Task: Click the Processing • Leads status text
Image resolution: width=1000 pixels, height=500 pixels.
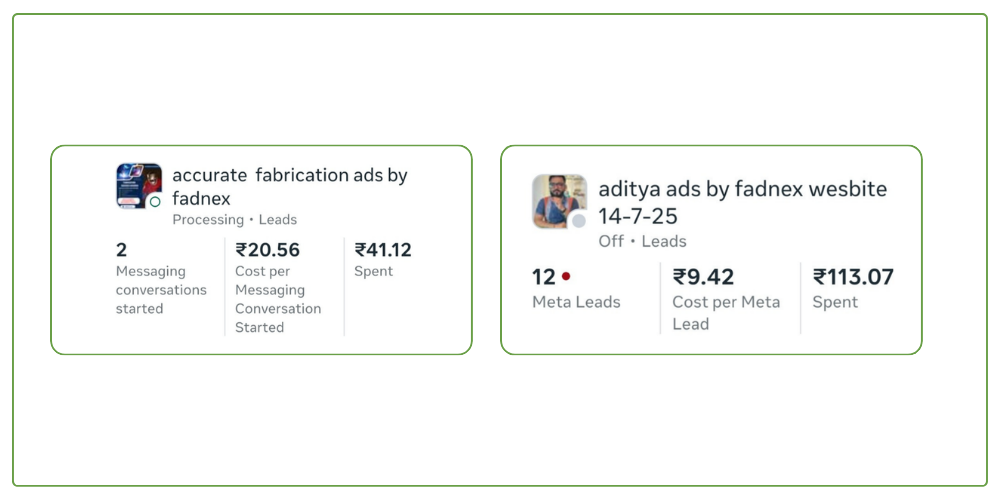Action: tap(234, 220)
